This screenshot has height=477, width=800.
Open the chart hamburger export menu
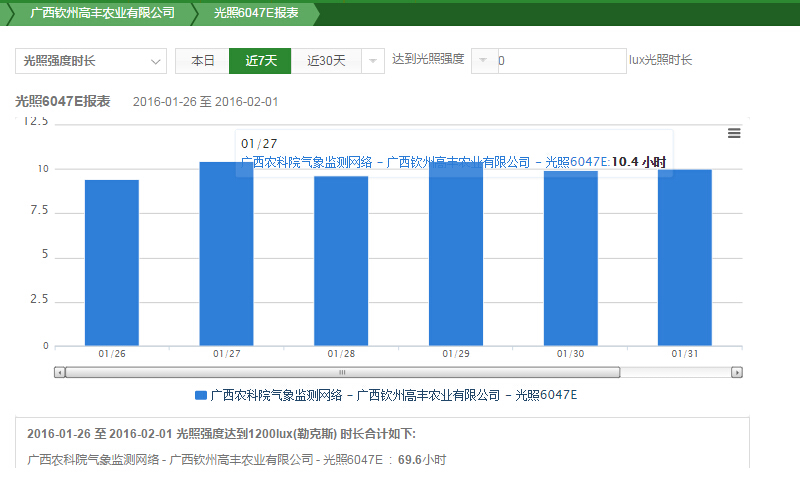click(734, 133)
